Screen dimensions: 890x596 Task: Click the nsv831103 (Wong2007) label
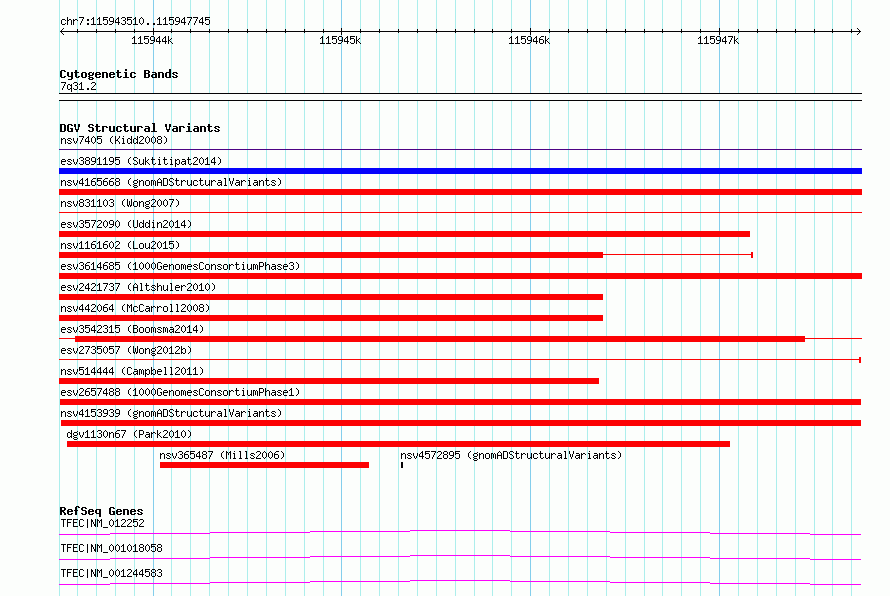[x=120, y=203]
